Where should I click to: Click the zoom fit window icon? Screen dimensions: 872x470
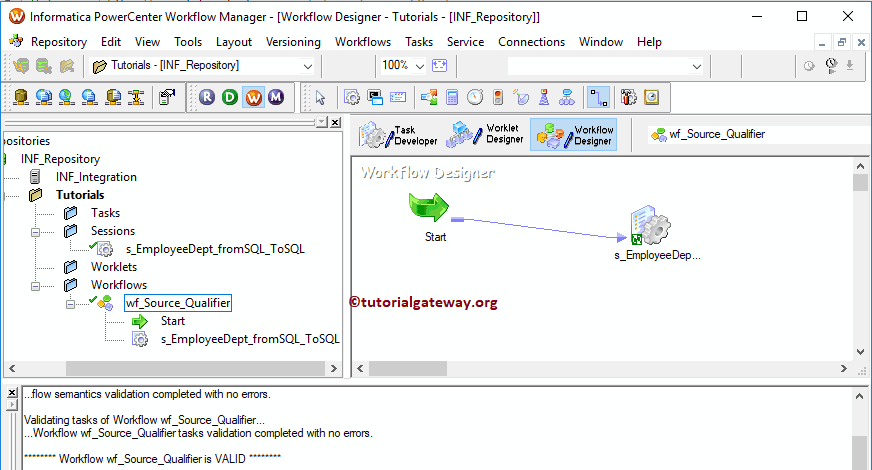(x=439, y=66)
